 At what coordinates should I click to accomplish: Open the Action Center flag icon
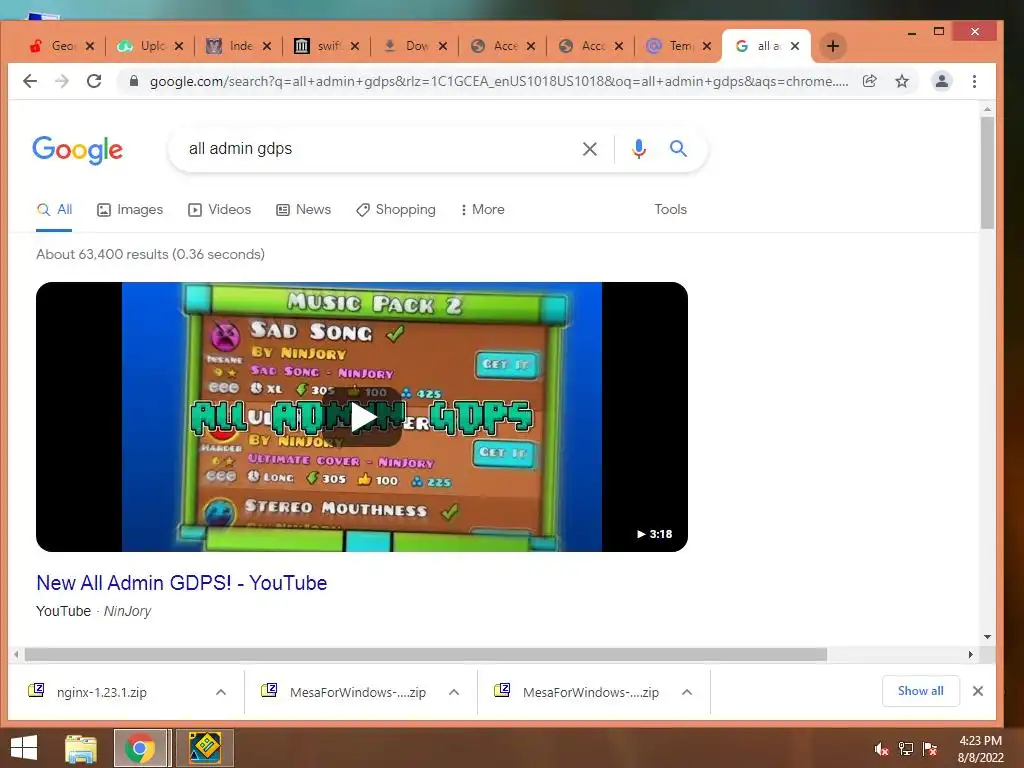[930, 749]
